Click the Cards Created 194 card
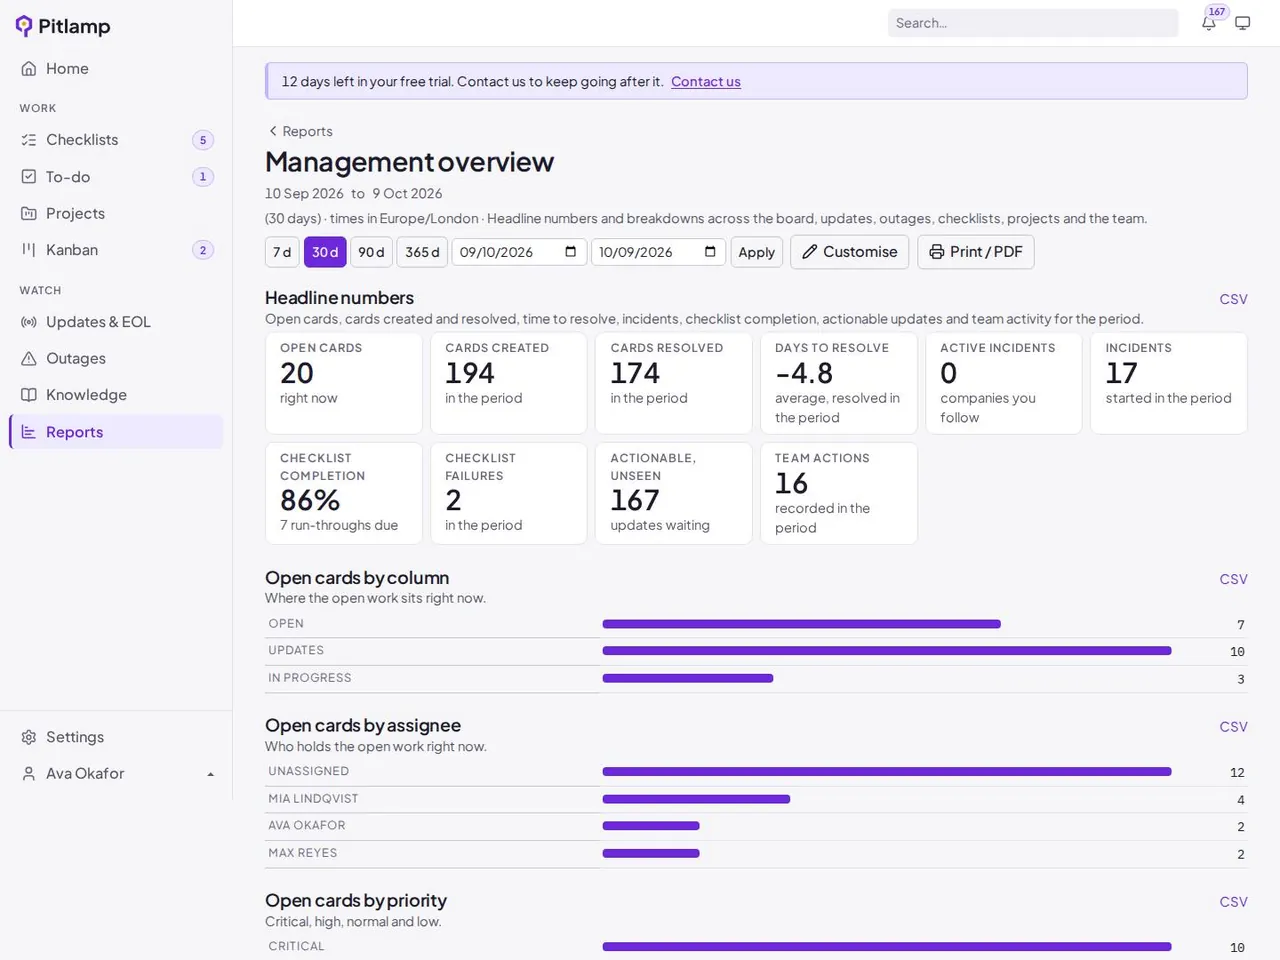The height and width of the screenshot is (960, 1280). 509,383
